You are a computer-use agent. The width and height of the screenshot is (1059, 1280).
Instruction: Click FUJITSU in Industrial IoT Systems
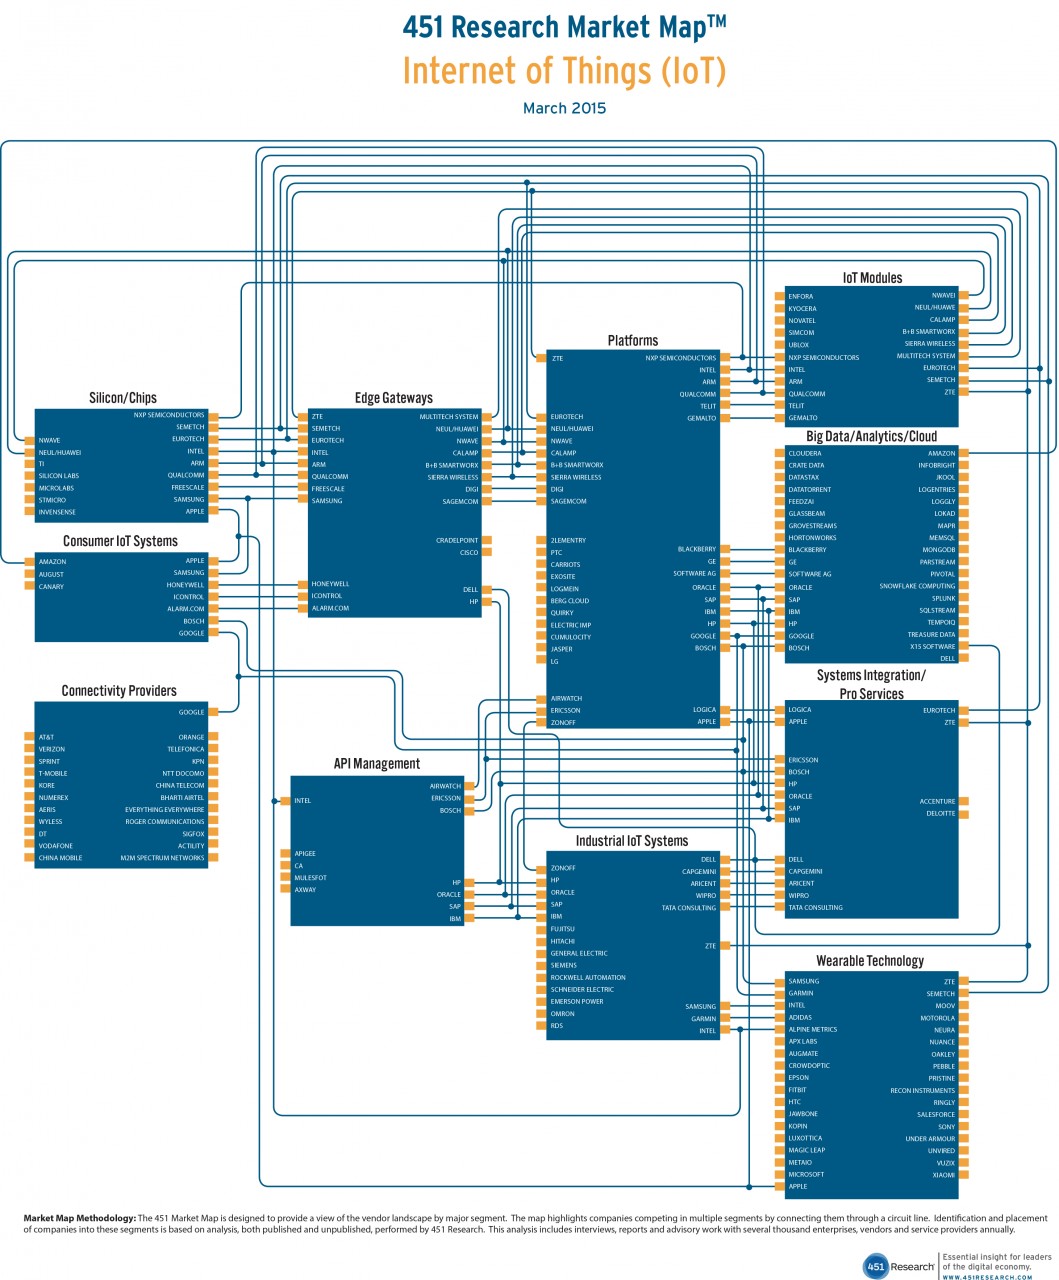tap(563, 929)
